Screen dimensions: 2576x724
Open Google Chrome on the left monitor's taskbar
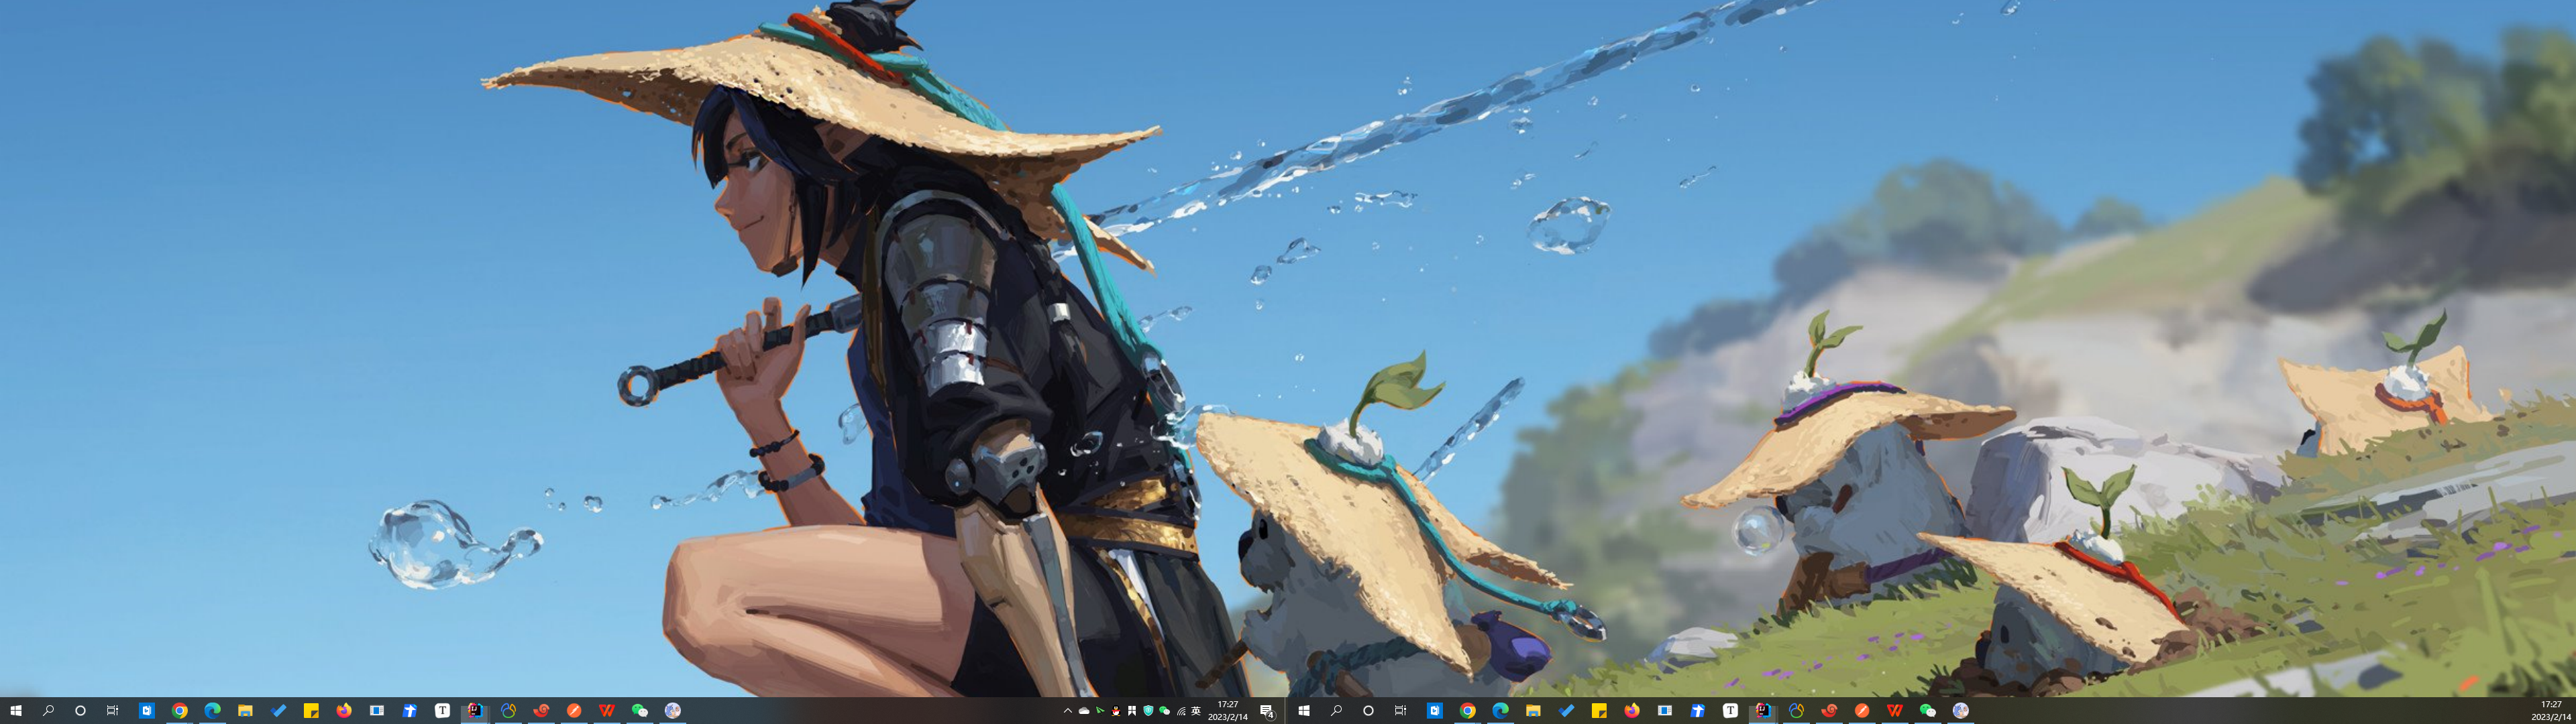point(180,711)
